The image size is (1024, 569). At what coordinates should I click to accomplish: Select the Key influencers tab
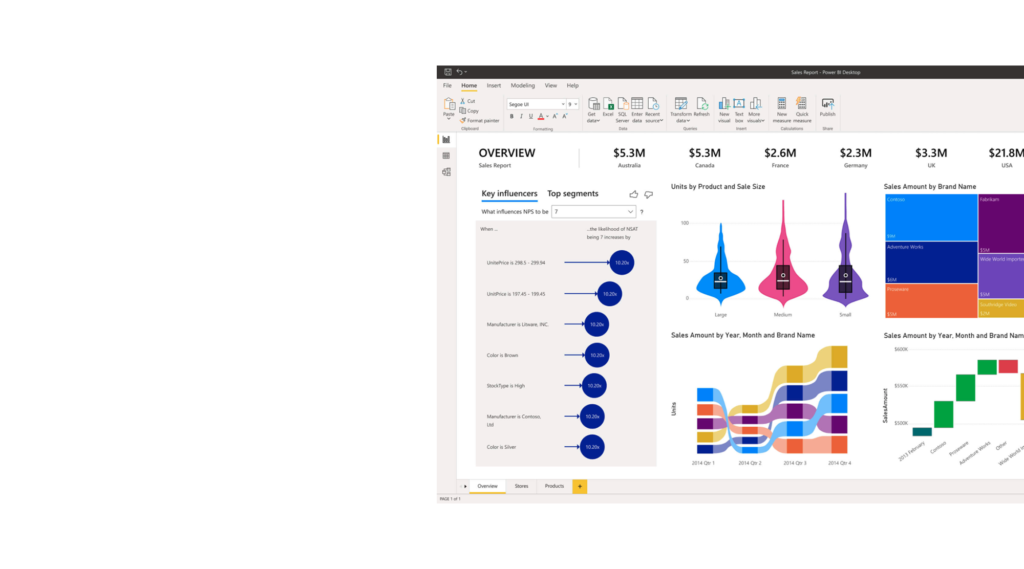point(509,193)
